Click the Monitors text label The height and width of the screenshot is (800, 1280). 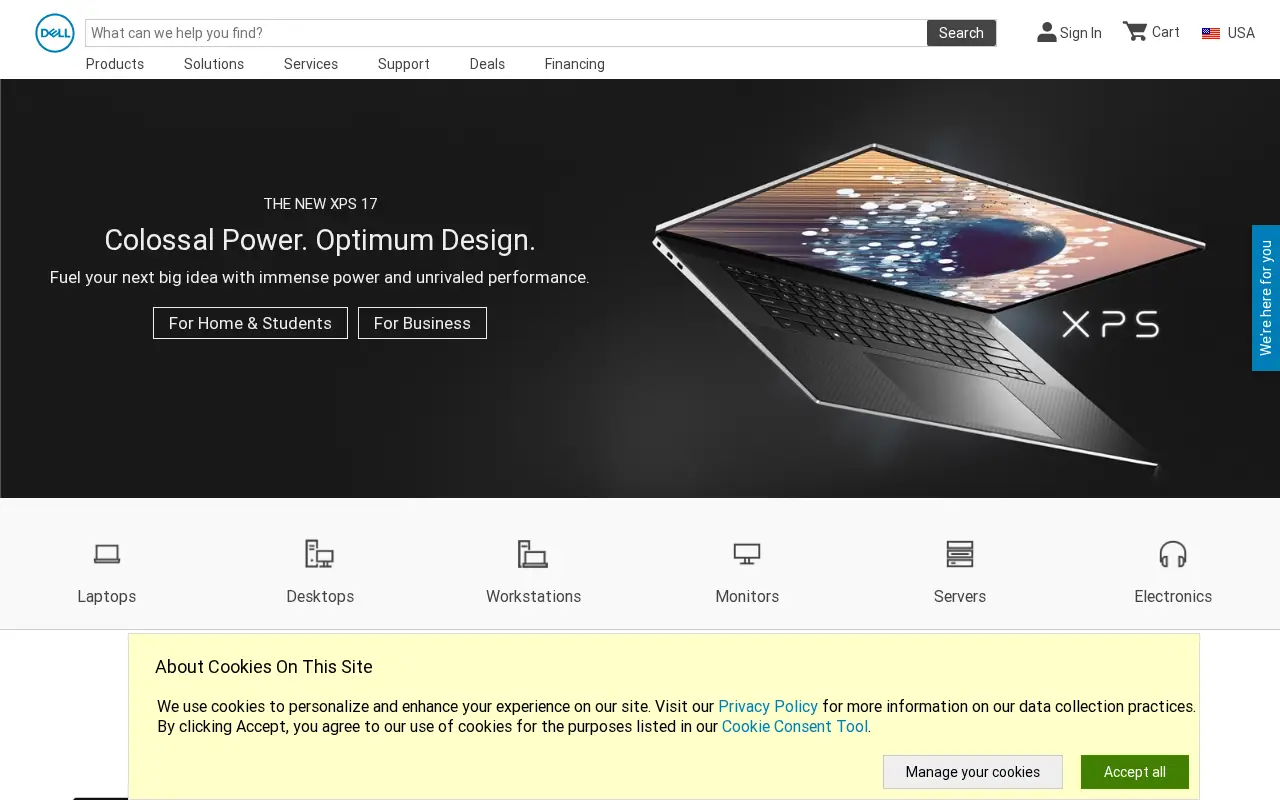[x=747, y=596]
